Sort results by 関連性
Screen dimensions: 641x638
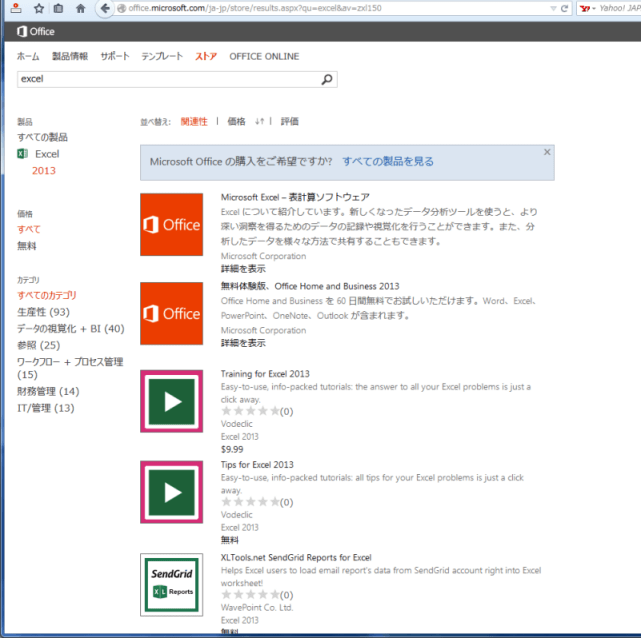[194, 121]
